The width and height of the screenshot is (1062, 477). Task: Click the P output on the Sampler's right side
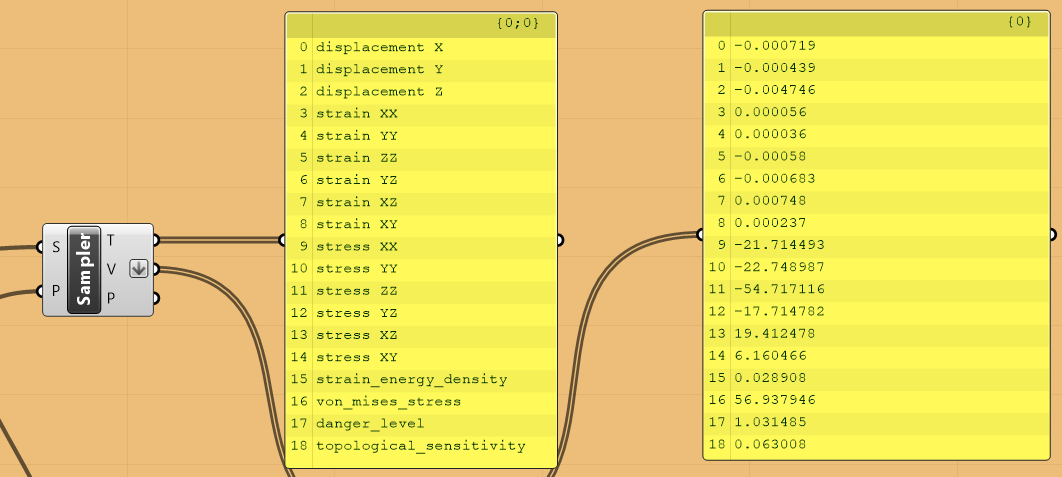pyautogui.click(x=110, y=297)
